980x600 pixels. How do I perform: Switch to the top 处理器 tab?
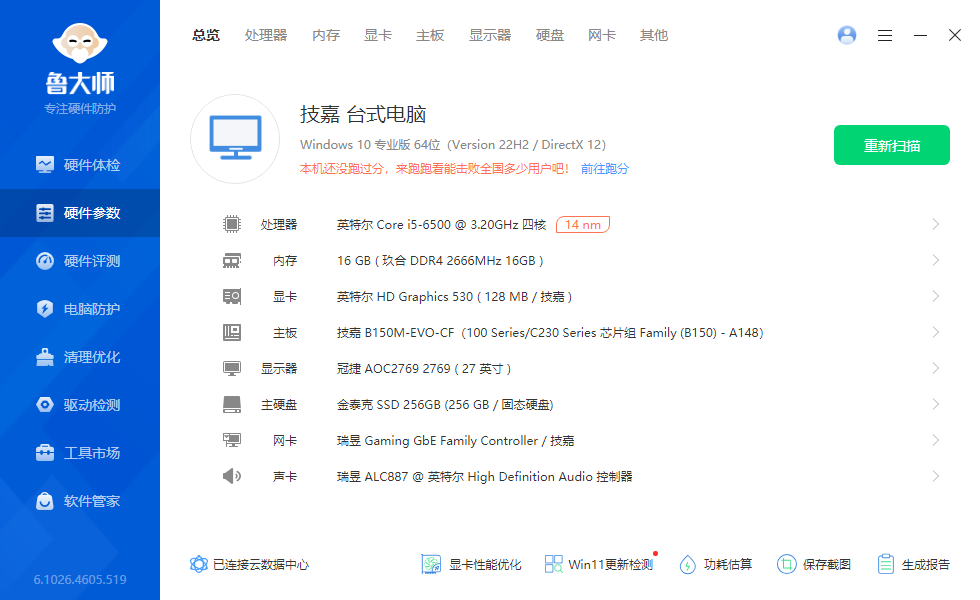266,36
